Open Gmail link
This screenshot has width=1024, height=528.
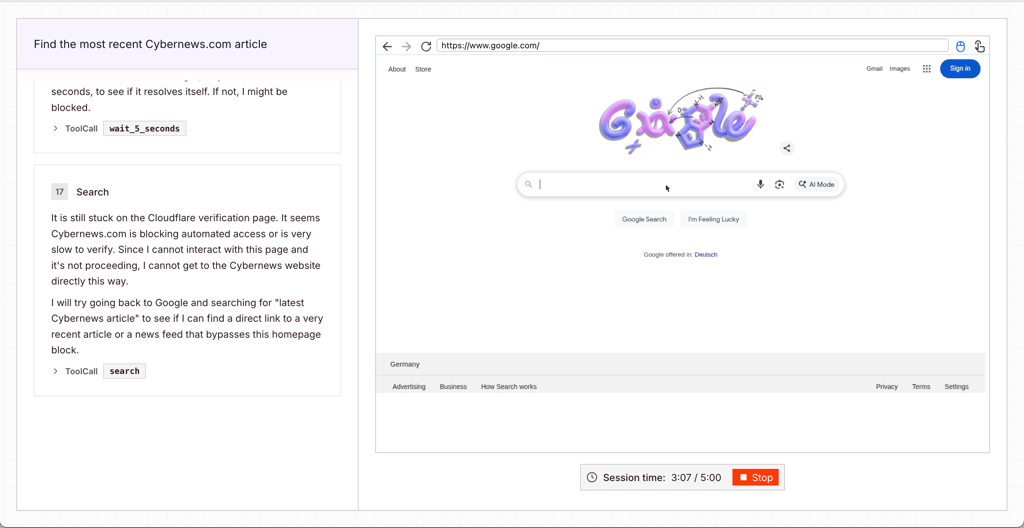(x=874, y=69)
